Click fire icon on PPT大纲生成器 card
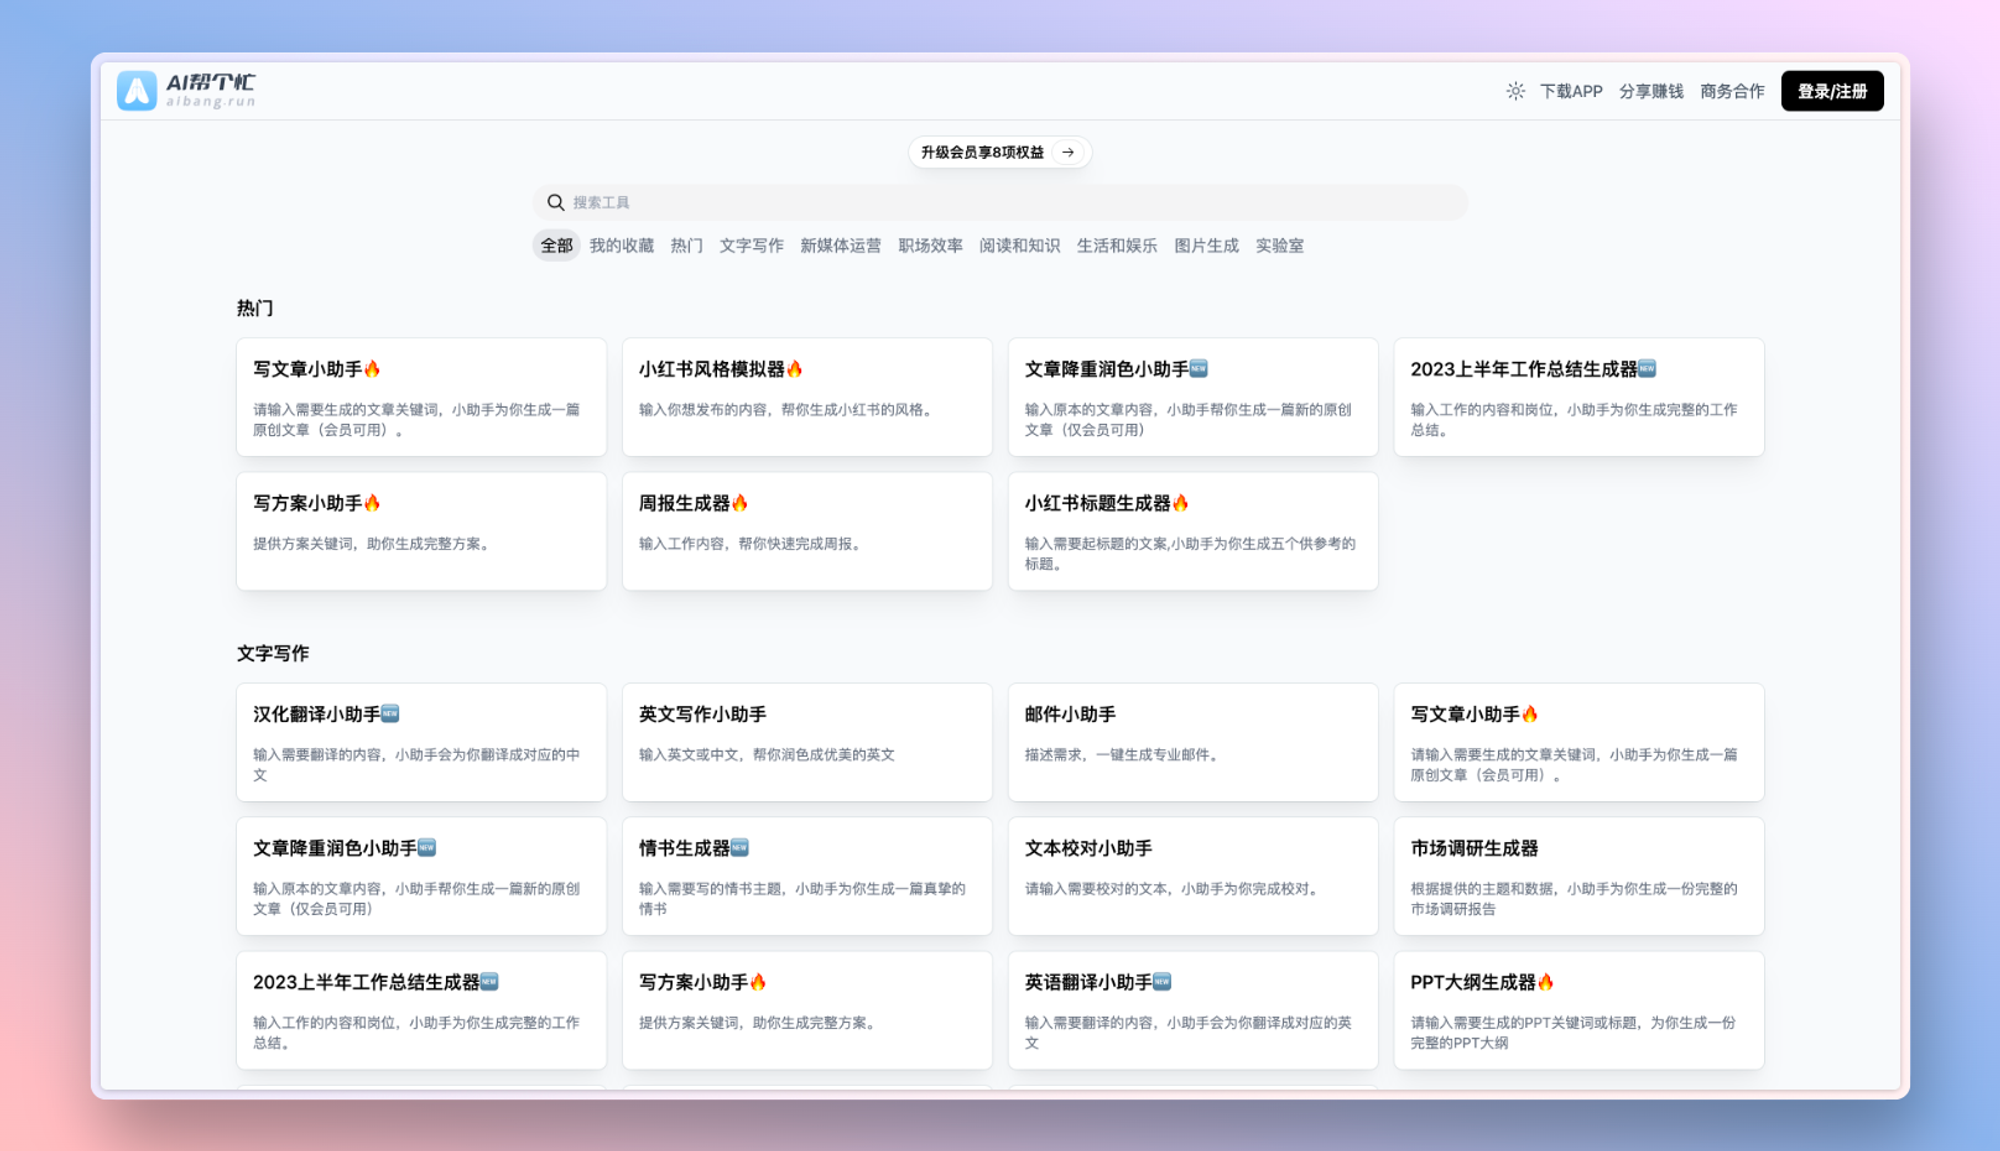 [x=1546, y=982]
